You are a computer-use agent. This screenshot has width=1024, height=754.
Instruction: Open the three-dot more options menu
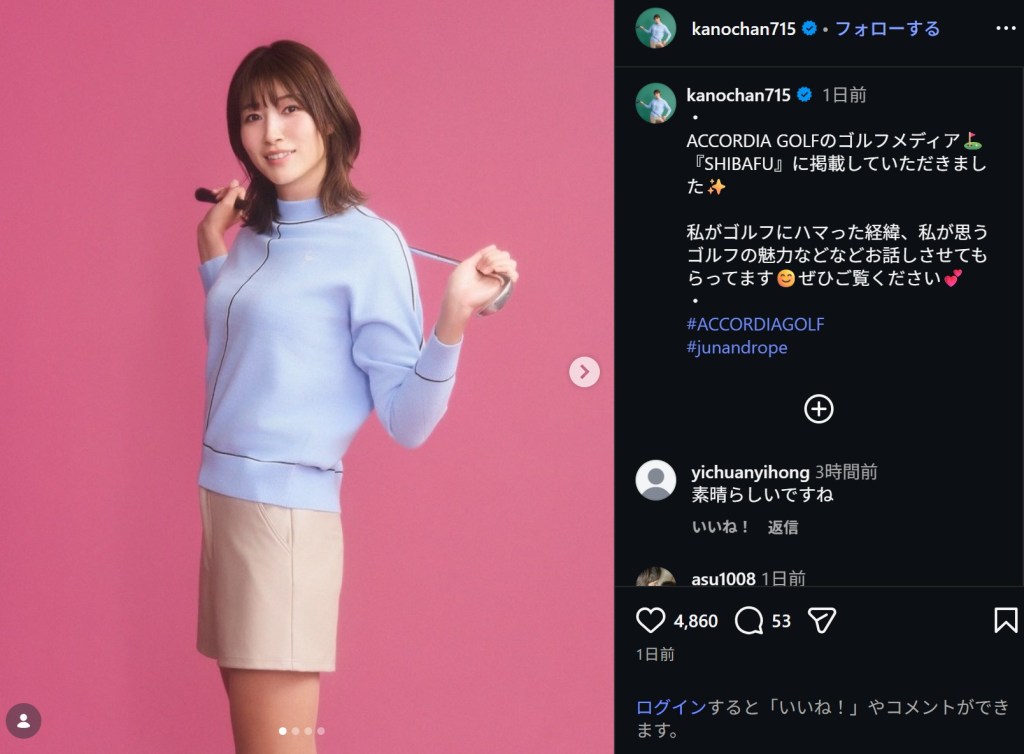click(1006, 28)
